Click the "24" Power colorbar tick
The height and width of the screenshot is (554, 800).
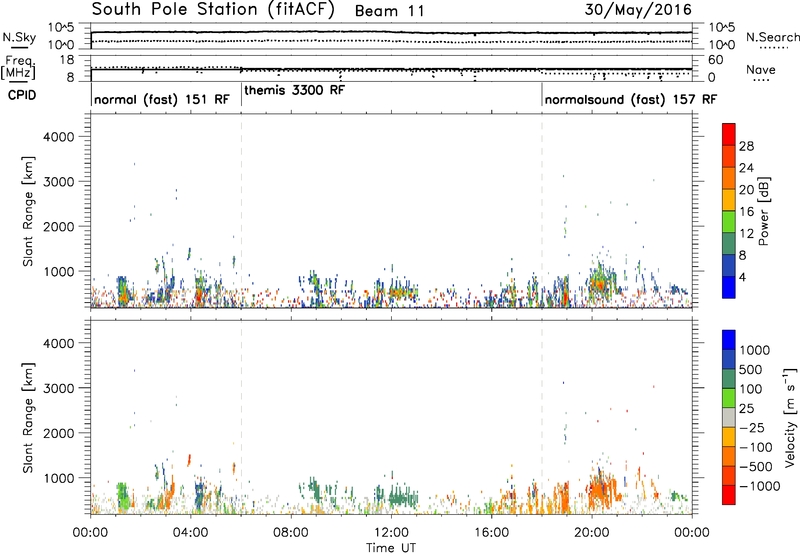coord(746,168)
